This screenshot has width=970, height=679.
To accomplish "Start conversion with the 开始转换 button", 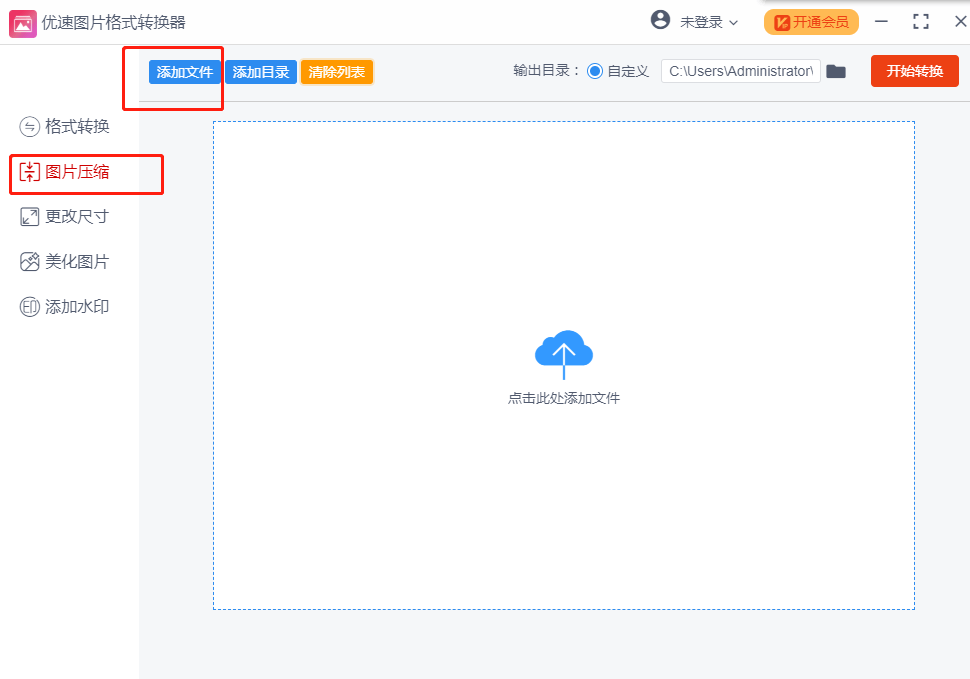I will point(914,71).
